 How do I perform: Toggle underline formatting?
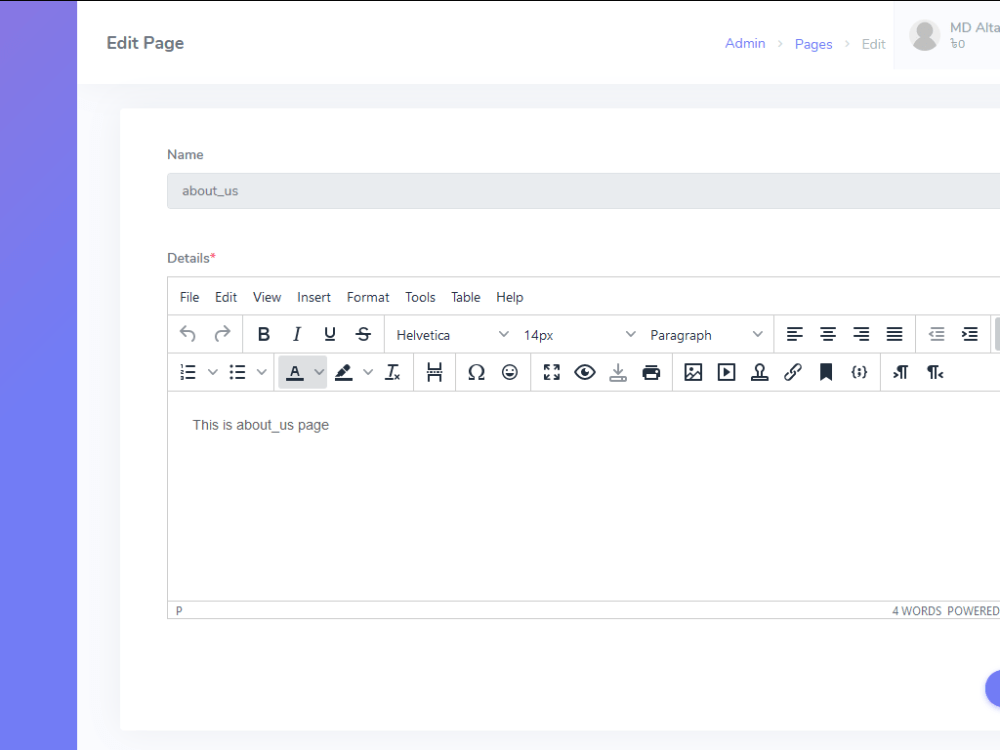pyautogui.click(x=330, y=334)
